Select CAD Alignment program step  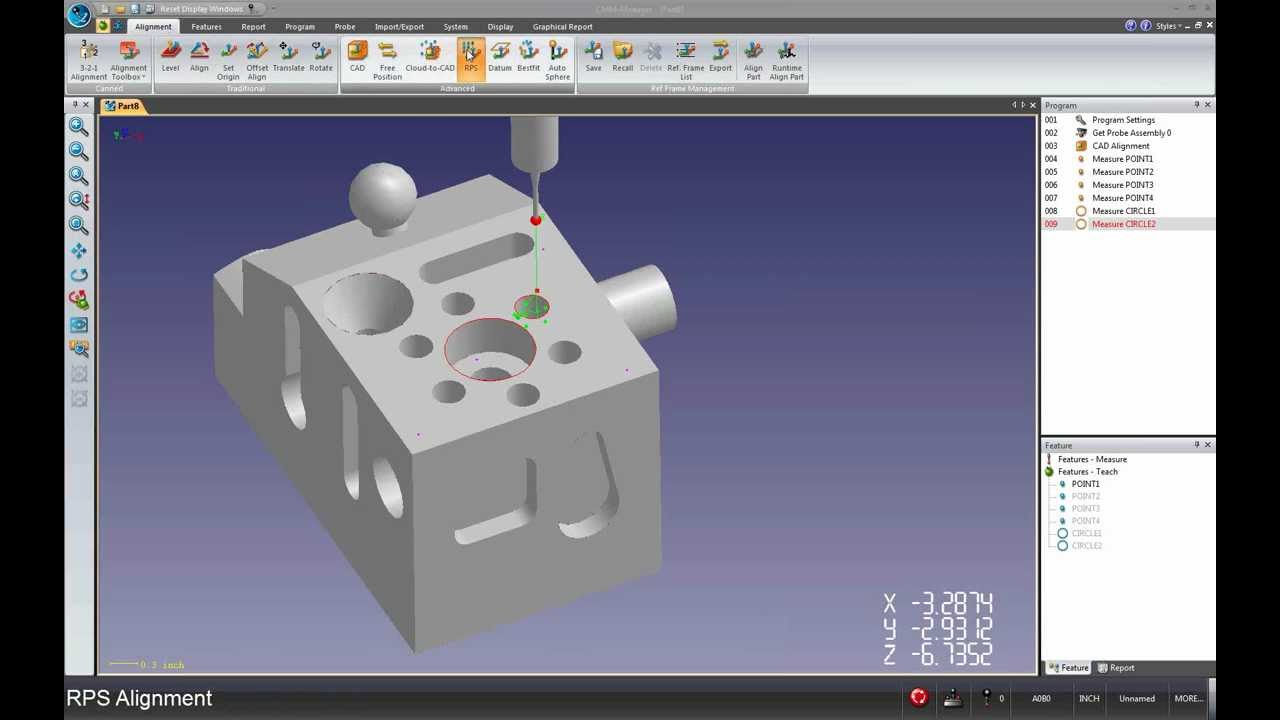pyautogui.click(x=1128, y=146)
